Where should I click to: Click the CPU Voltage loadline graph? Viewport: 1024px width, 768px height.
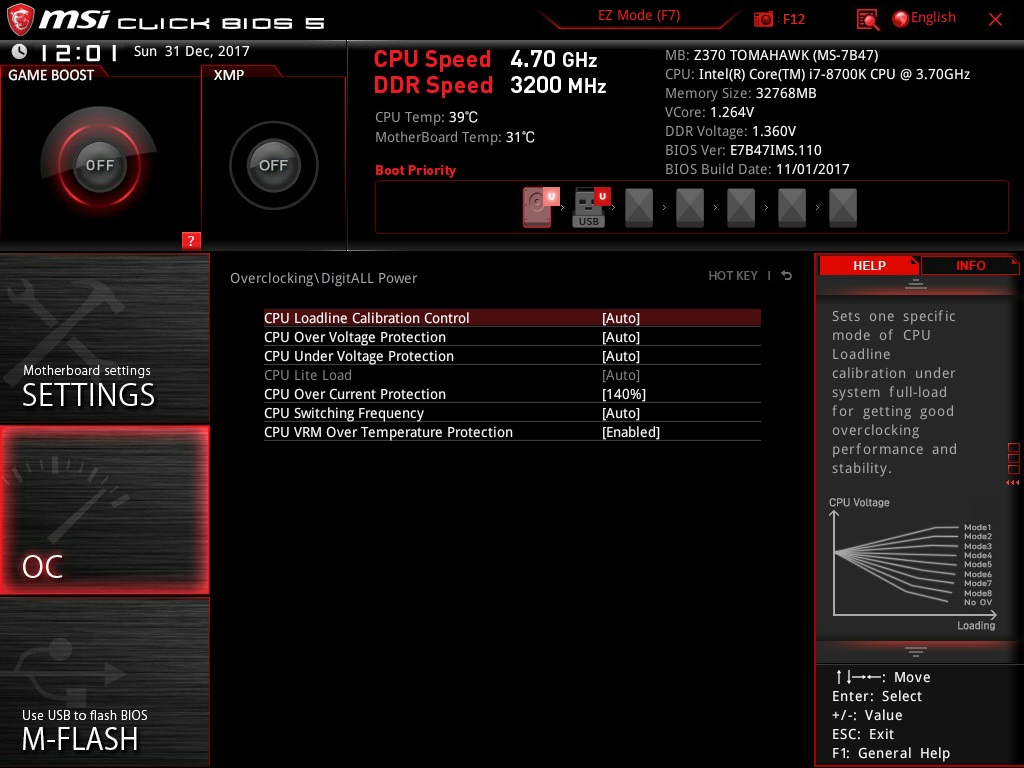(x=913, y=564)
